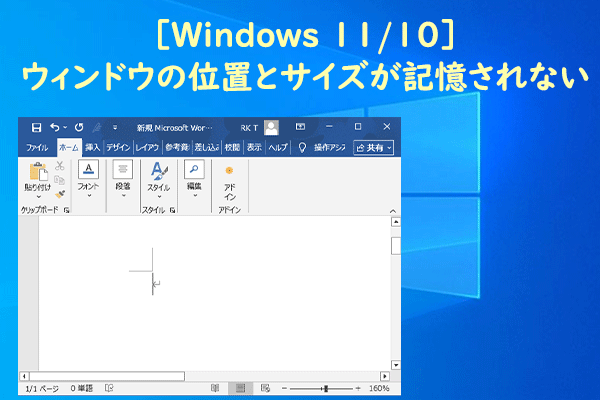Open the クリップボード dialog launcher
The width and height of the screenshot is (600, 400).
coord(67,210)
